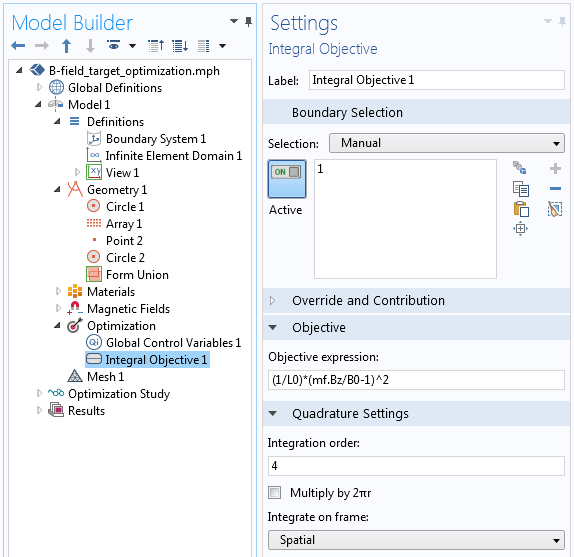574x557 pixels.
Task: Collapse the Objective section
Action: tap(273, 328)
